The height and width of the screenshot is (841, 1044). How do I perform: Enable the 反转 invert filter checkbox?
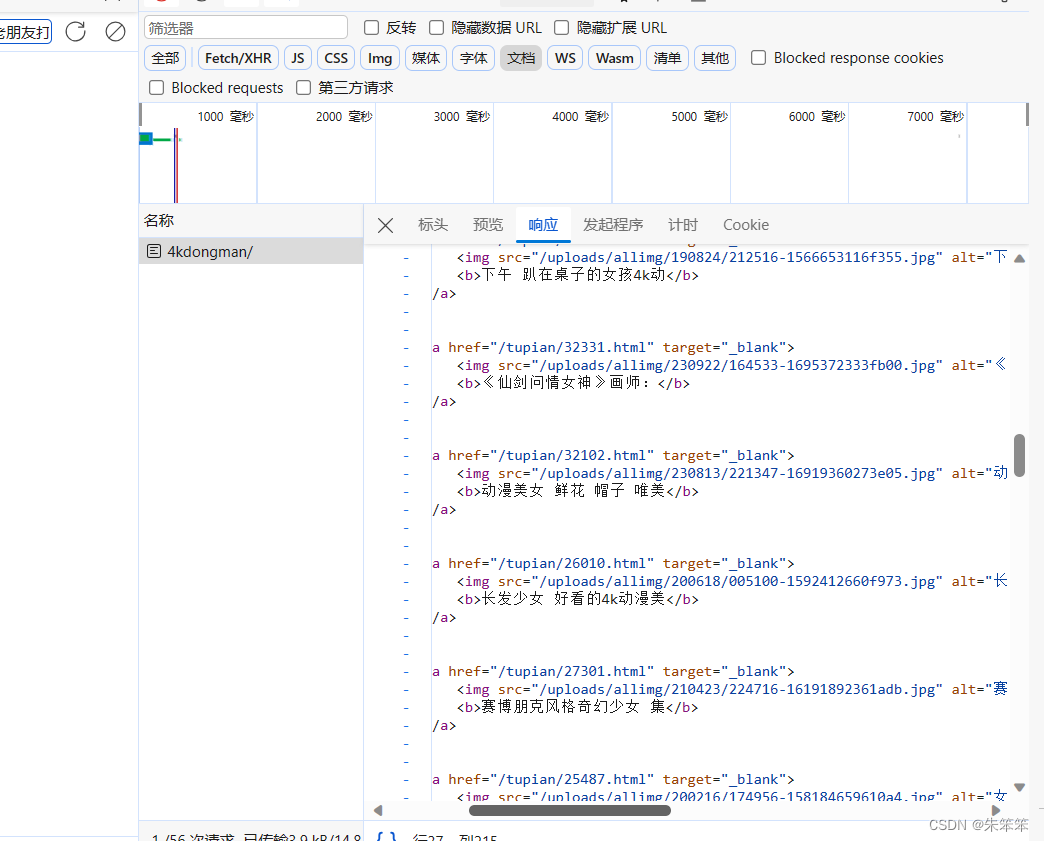(x=371, y=27)
